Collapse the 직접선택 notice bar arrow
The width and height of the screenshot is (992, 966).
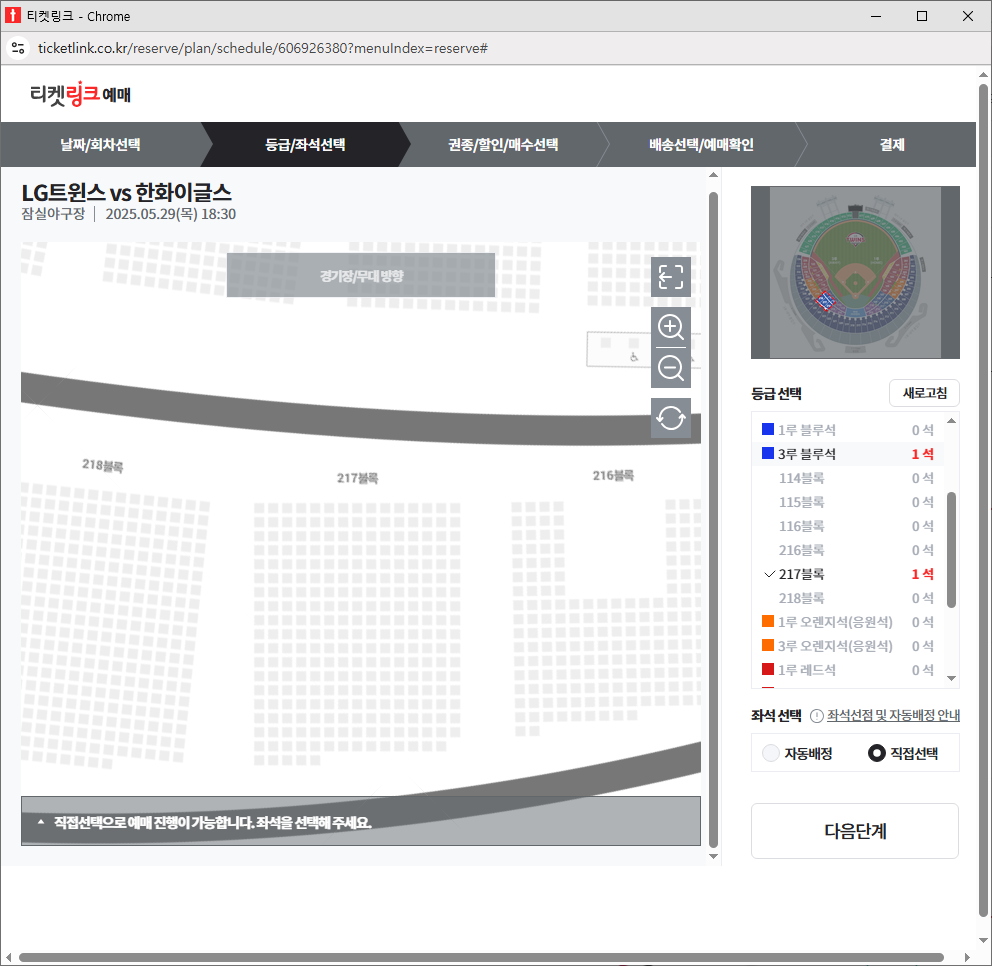click(x=41, y=822)
